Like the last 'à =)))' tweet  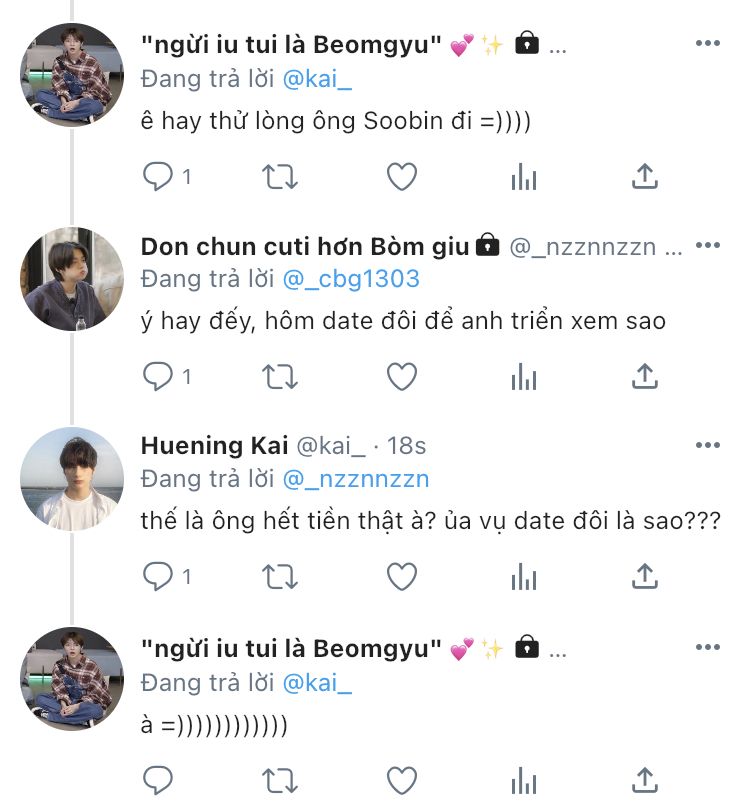coord(401,779)
